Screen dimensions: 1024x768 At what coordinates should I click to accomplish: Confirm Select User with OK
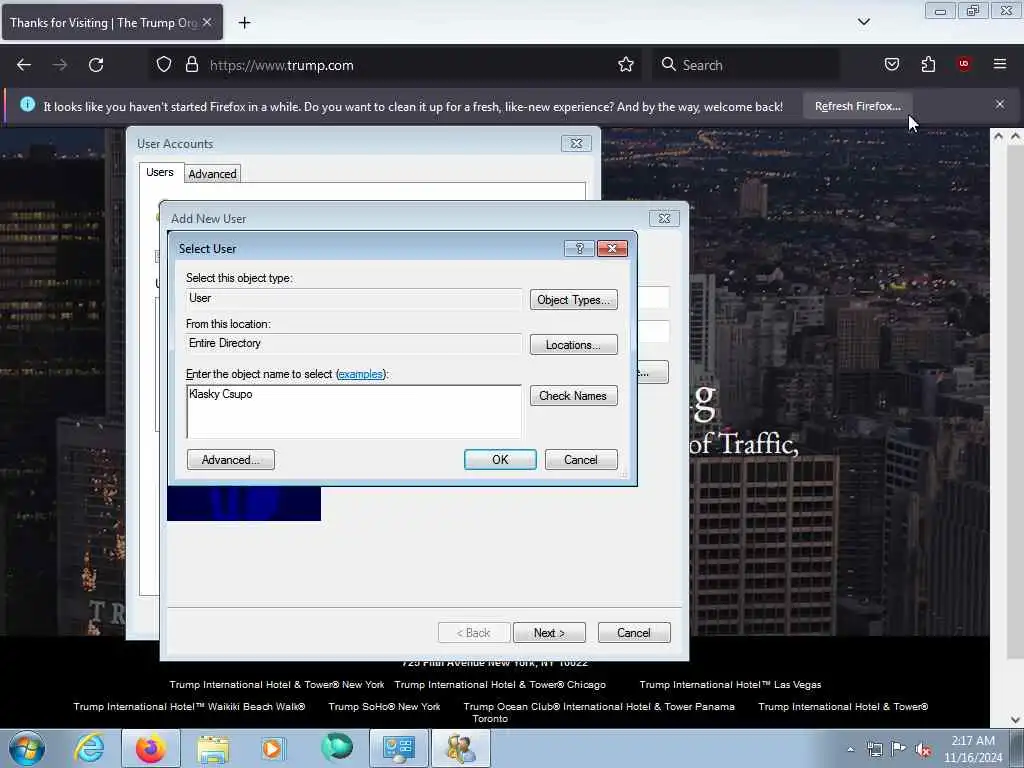500,460
